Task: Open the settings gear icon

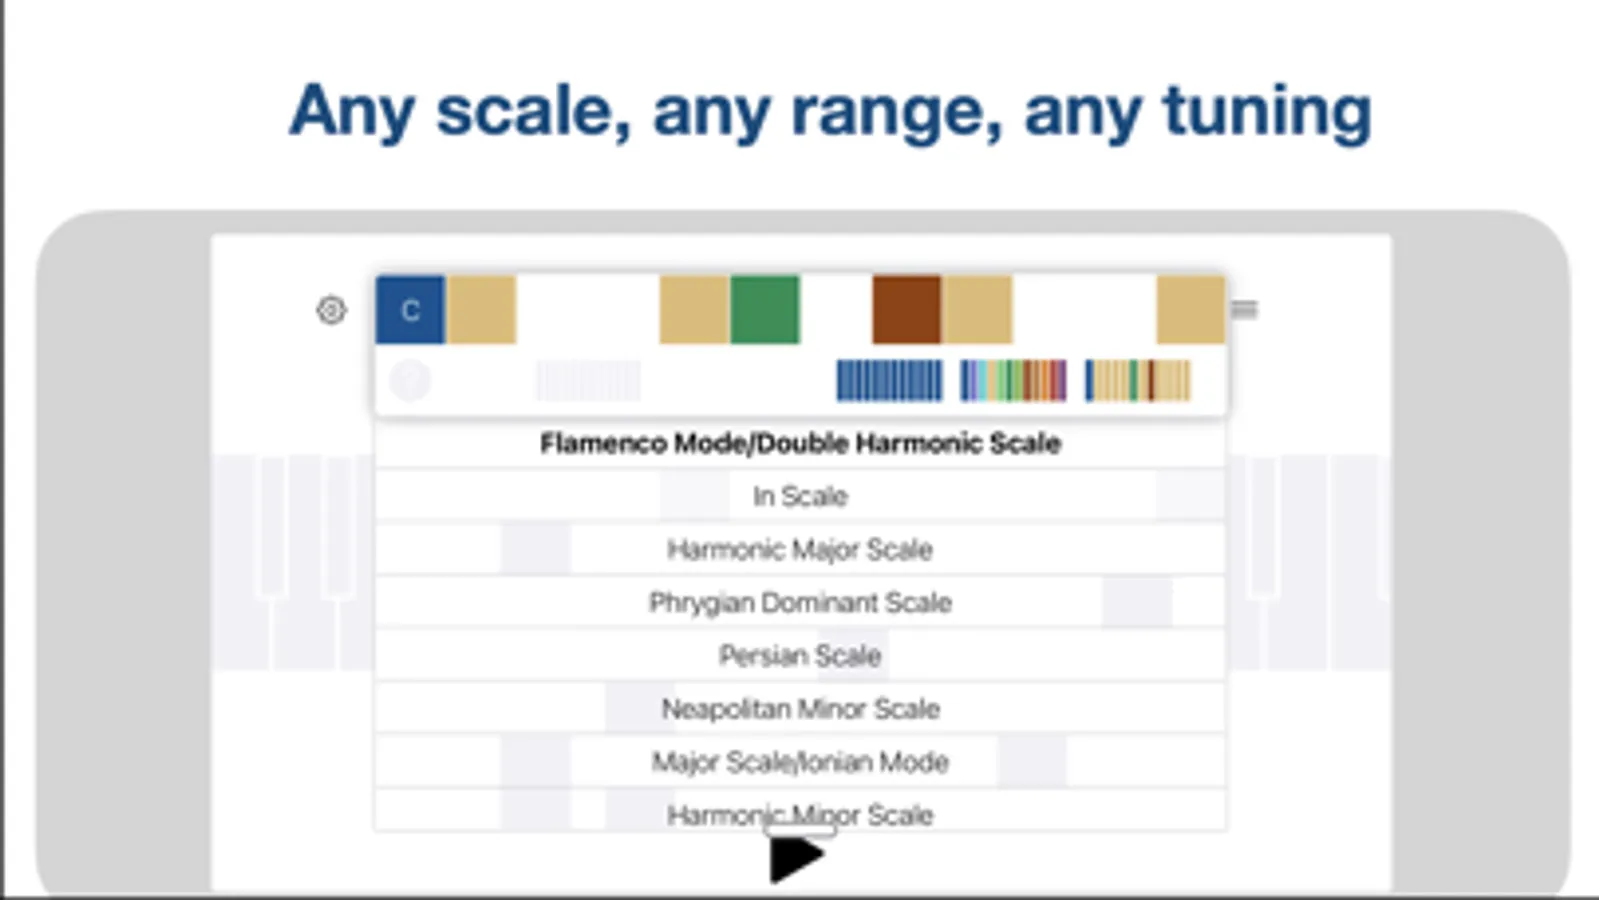Action: click(x=331, y=310)
